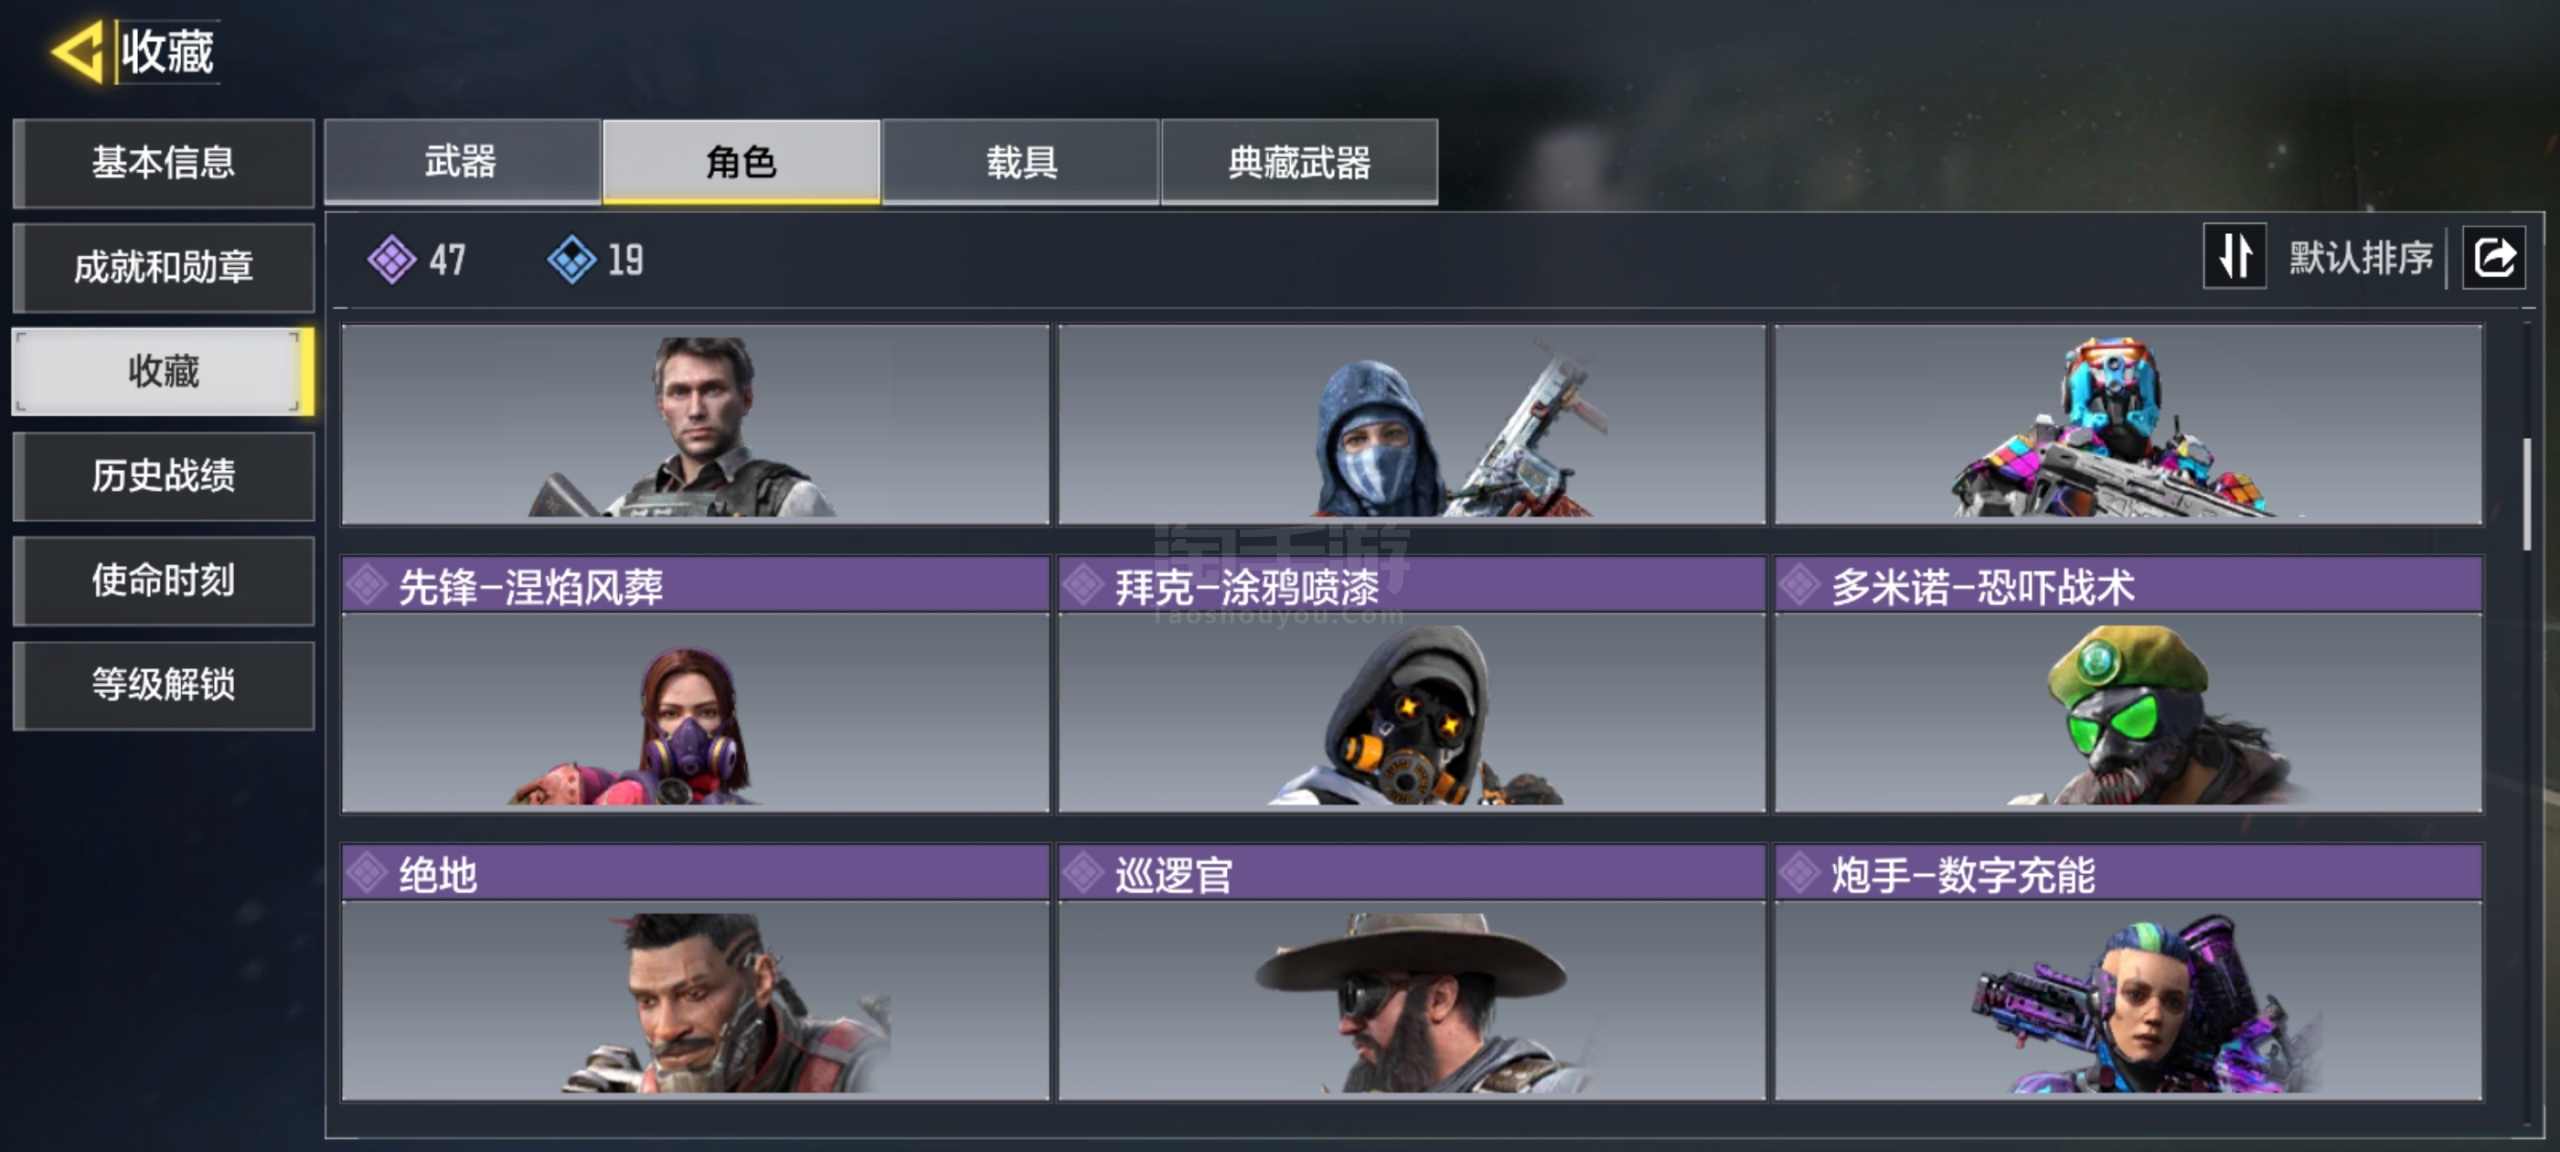Select the 拜克-涂鸦喷漆 character card

coord(1412,684)
